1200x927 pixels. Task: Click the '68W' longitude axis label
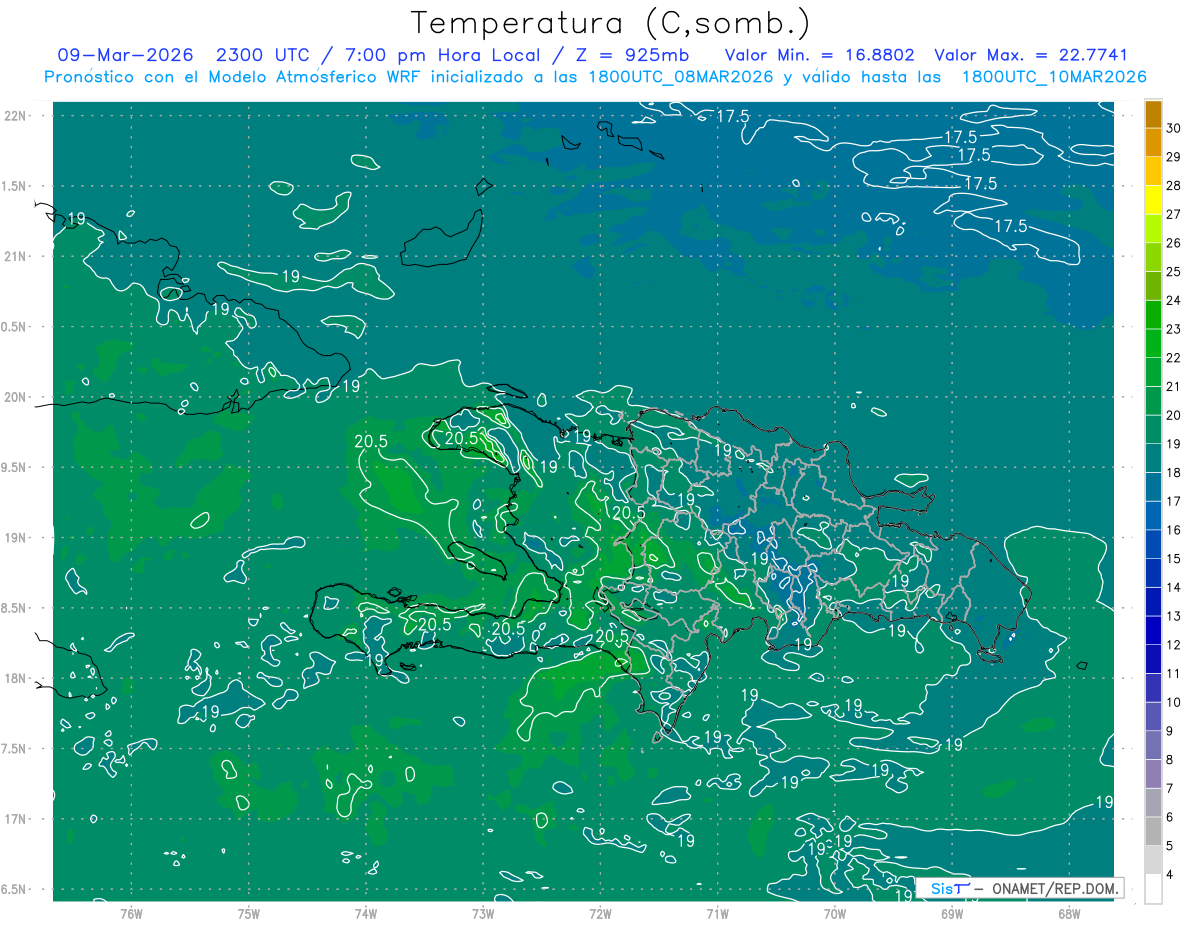pyautogui.click(x=1068, y=913)
